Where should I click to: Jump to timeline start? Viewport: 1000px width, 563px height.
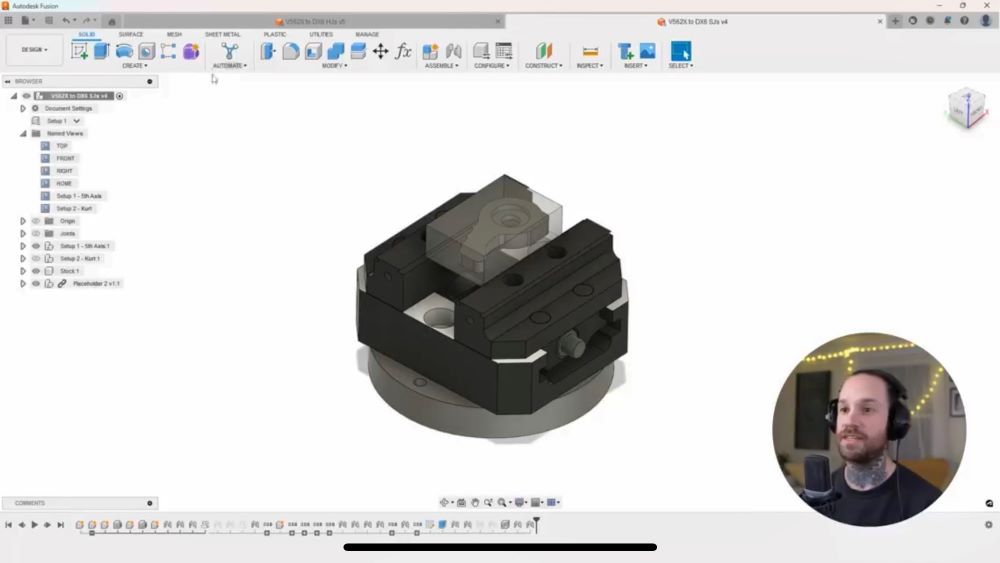(8, 525)
